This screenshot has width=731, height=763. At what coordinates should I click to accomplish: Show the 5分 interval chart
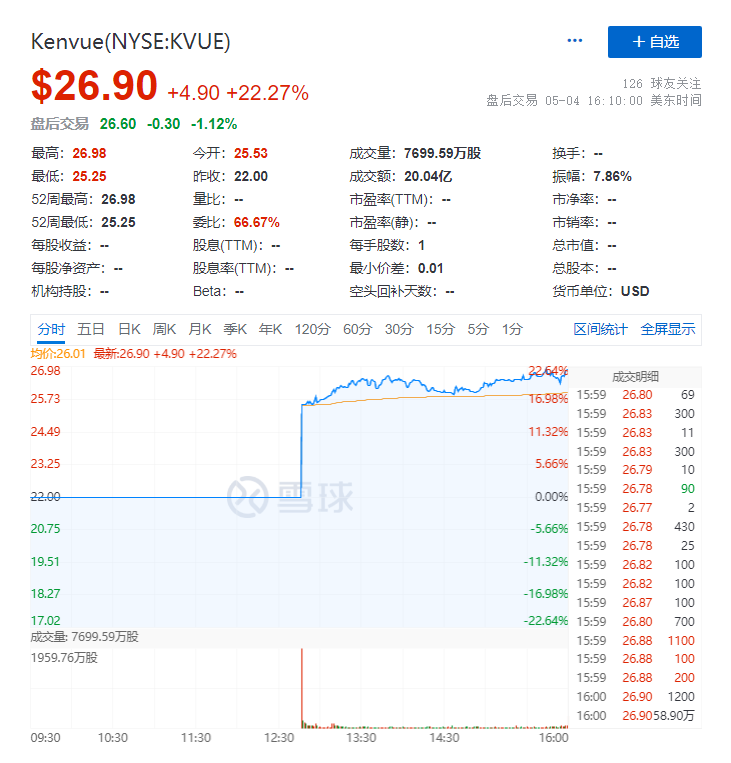coord(478,329)
